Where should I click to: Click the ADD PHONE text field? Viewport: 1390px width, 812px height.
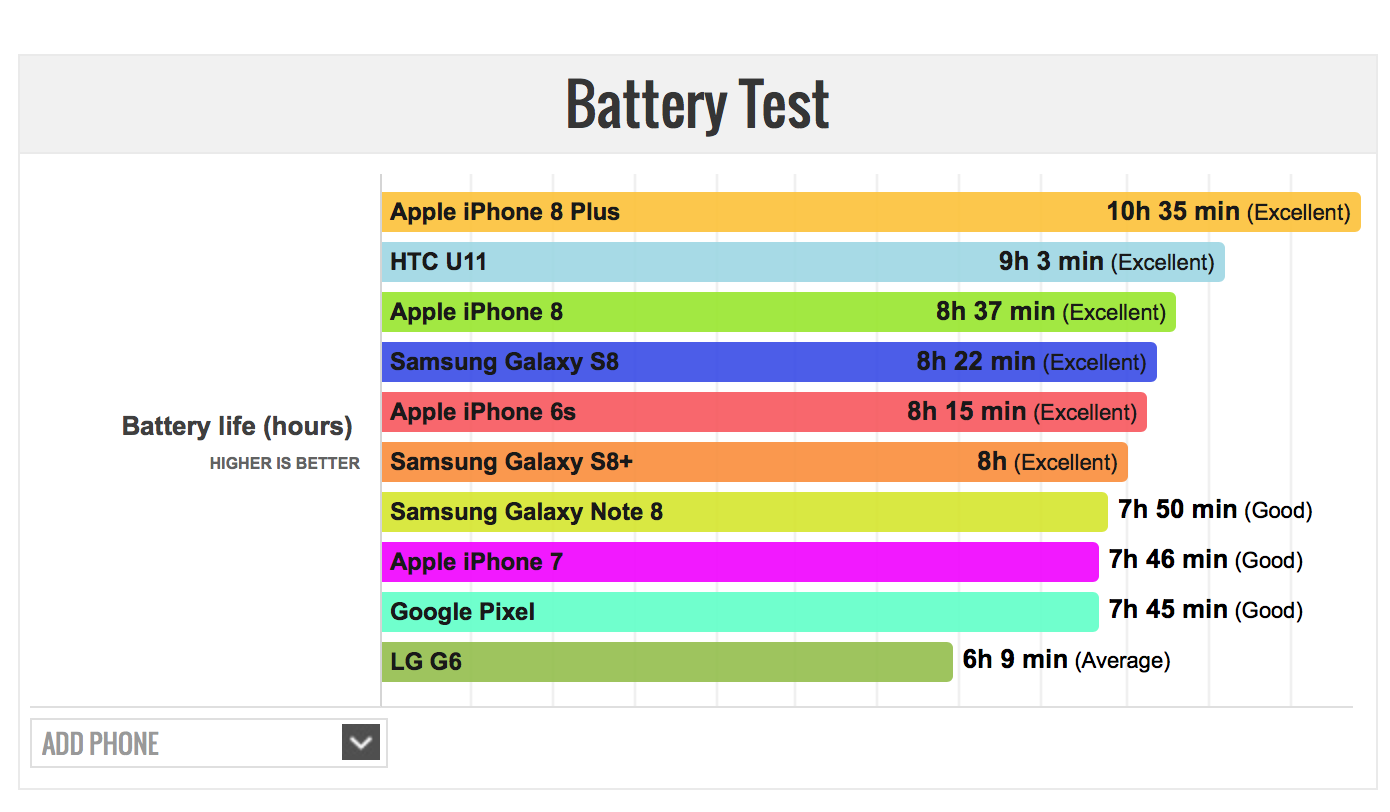click(x=209, y=743)
